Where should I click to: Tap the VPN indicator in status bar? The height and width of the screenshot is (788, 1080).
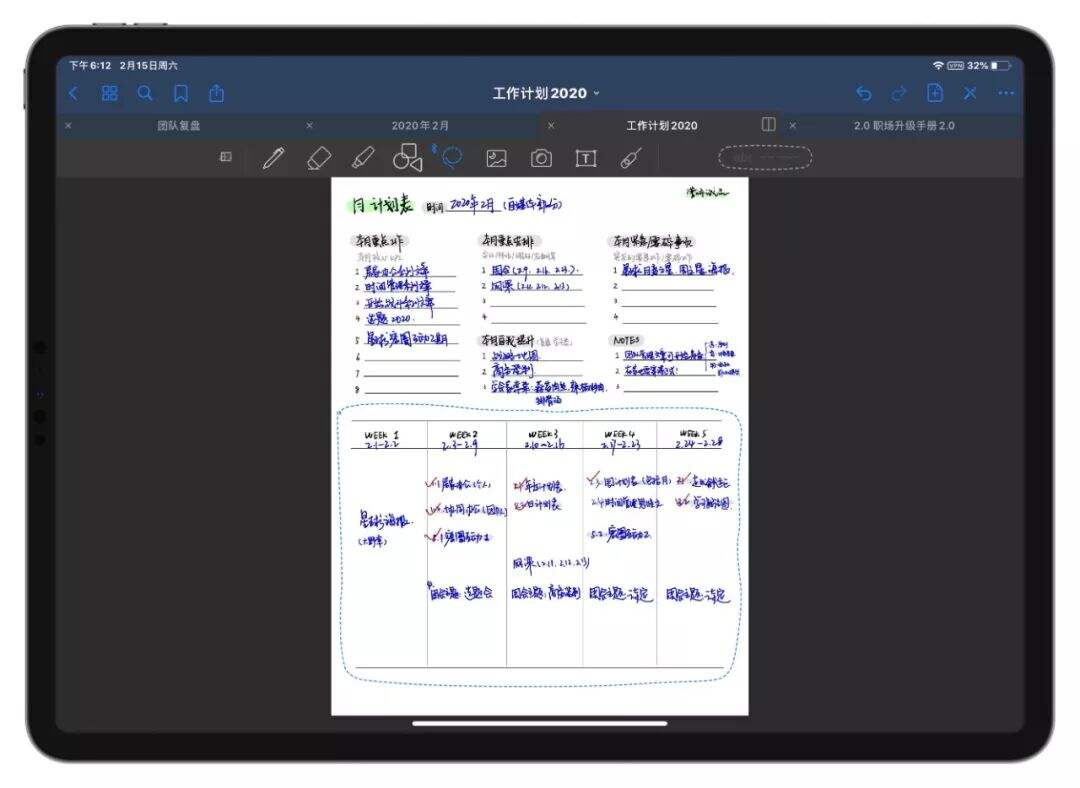[955, 65]
